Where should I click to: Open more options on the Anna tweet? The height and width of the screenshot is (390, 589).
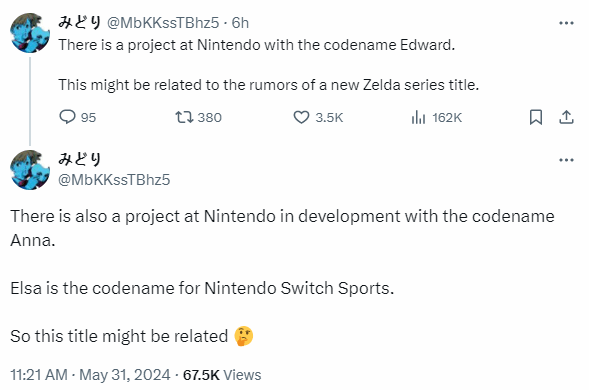[x=566, y=160]
